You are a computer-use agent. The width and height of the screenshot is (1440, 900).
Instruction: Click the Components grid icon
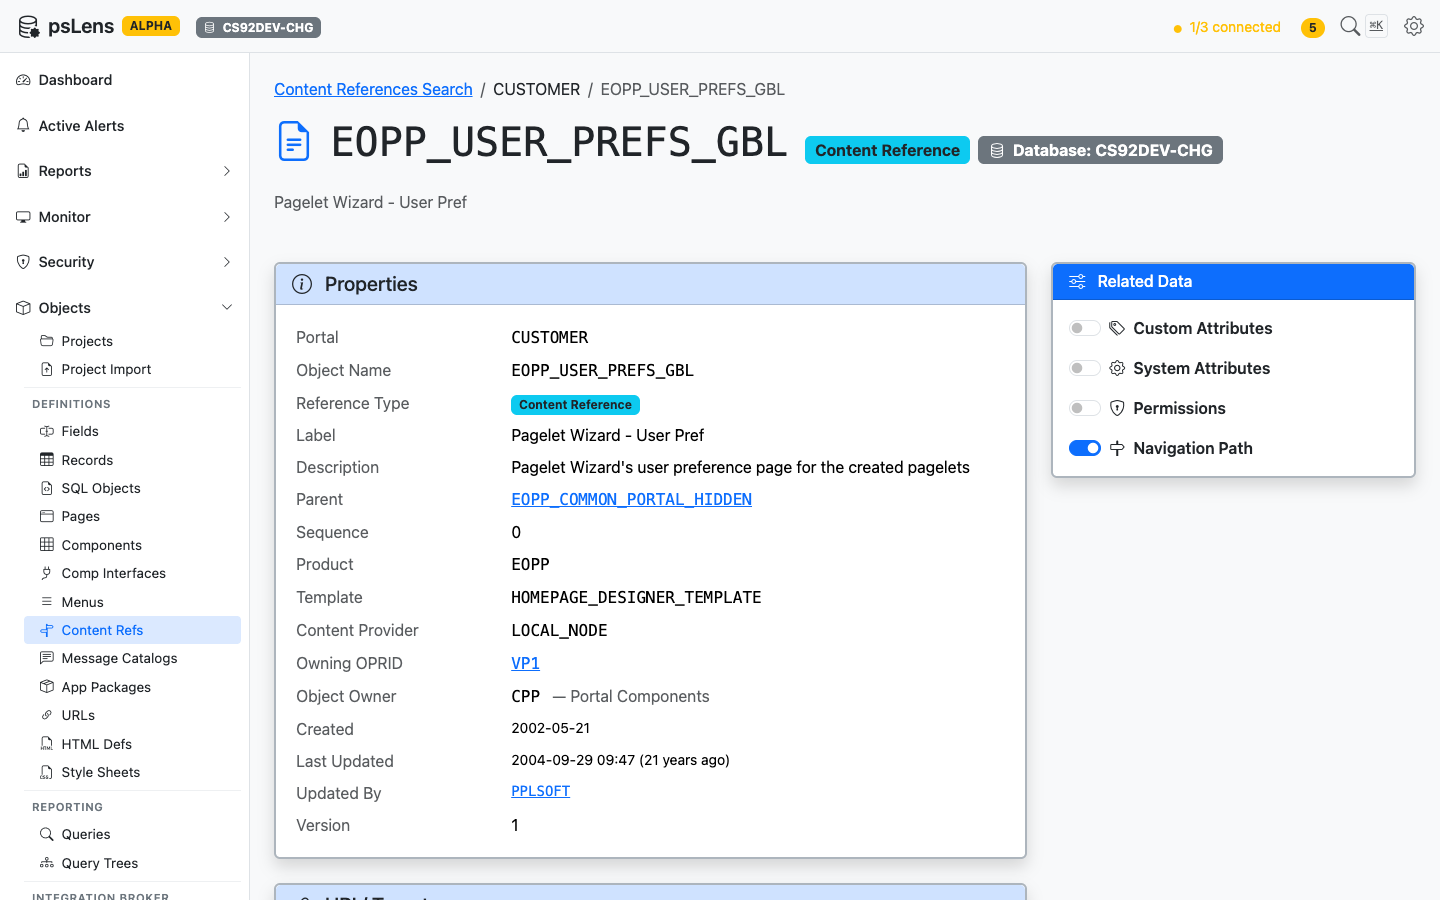(x=47, y=545)
